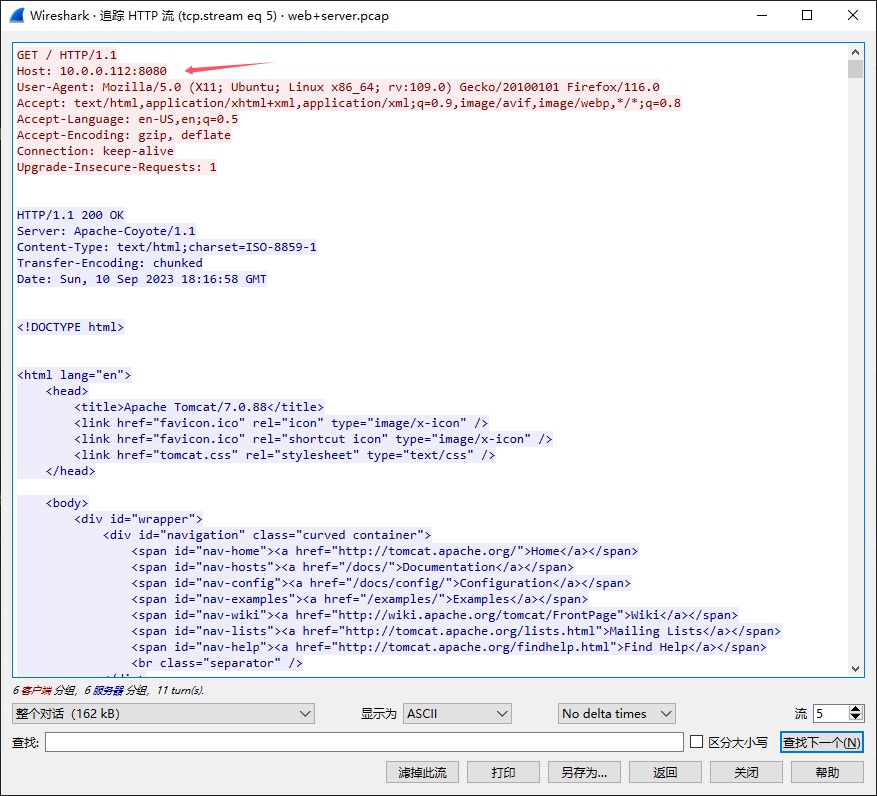Click the stream number field showing 5

point(831,714)
